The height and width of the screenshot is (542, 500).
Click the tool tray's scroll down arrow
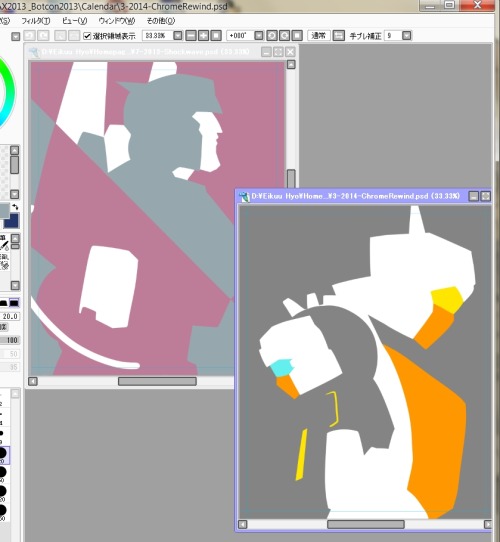click(15, 285)
